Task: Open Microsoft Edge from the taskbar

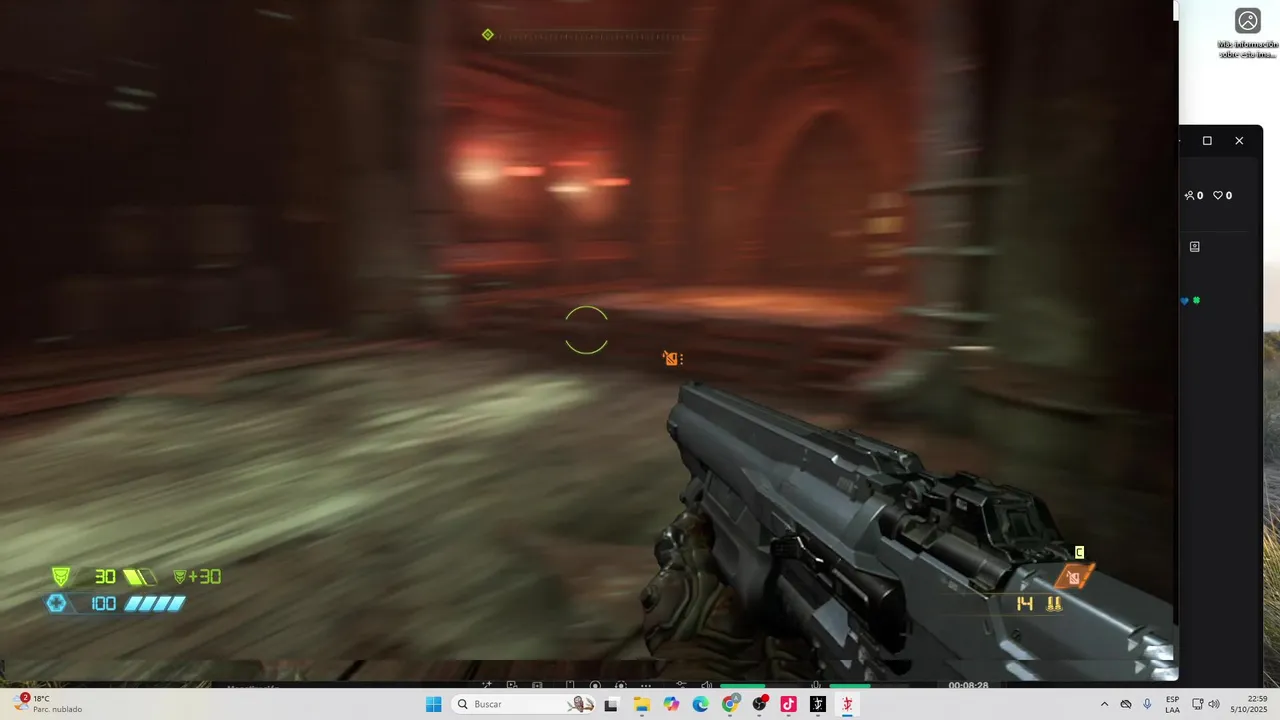Action: point(701,704)
